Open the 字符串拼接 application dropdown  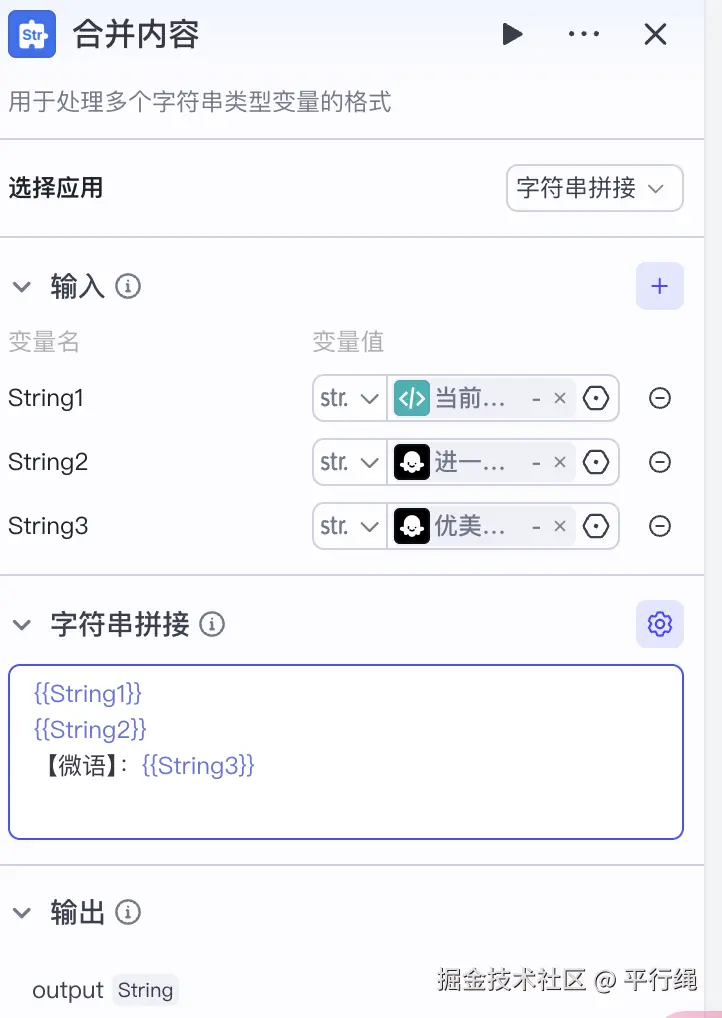[x=594, y=188]
